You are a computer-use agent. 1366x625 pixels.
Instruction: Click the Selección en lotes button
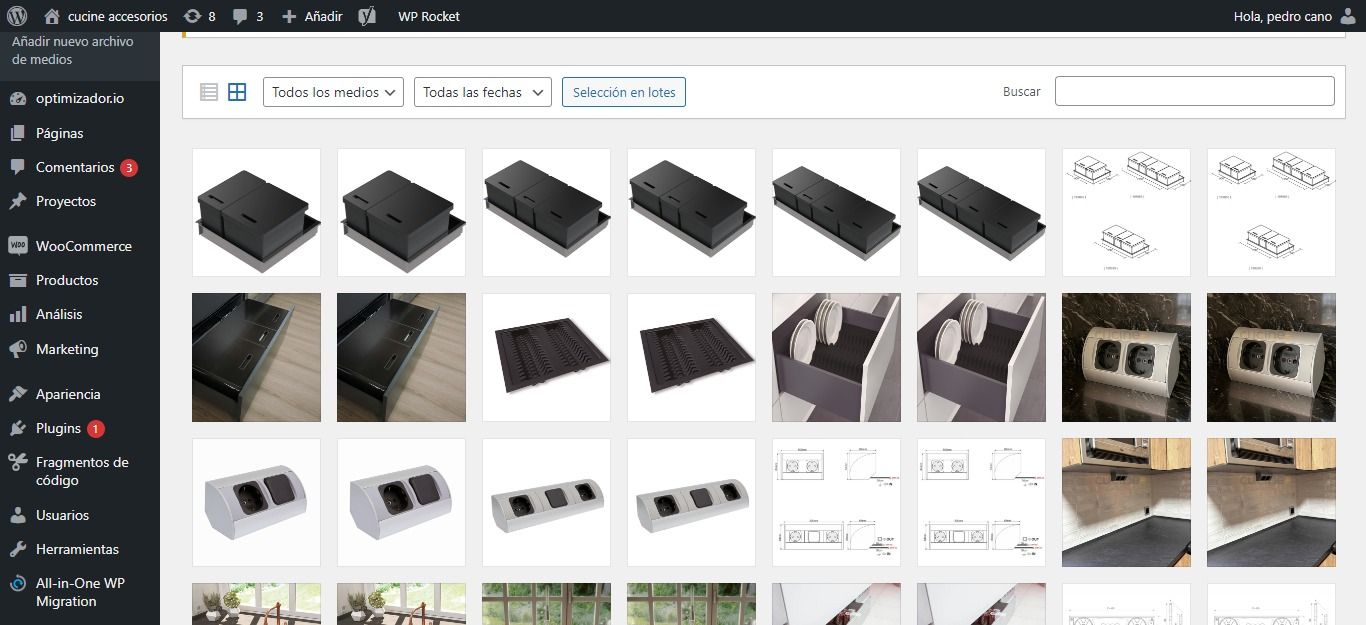pos(624,92)
